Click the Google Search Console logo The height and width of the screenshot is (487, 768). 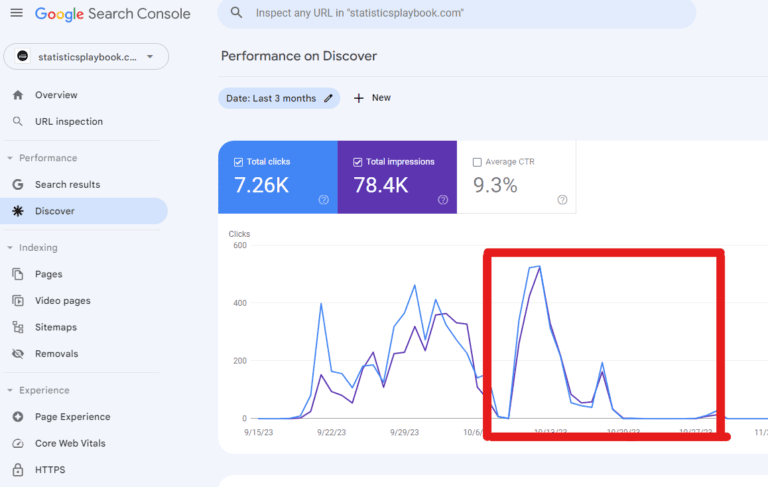tap(113, 14)
